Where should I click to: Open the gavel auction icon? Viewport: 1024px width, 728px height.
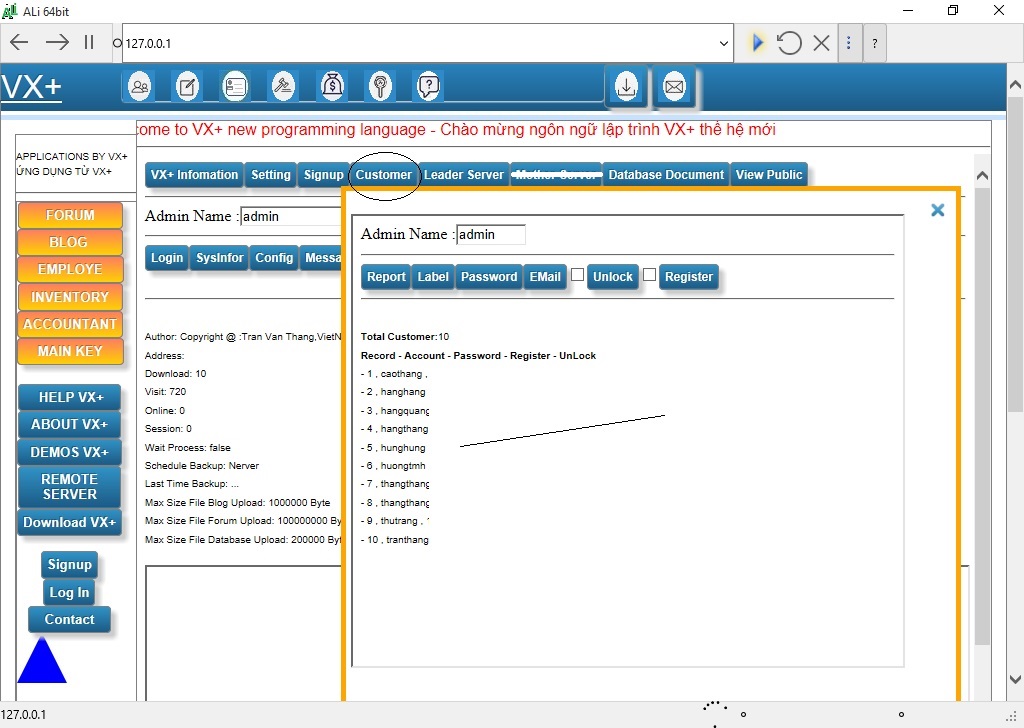[283, 86]
